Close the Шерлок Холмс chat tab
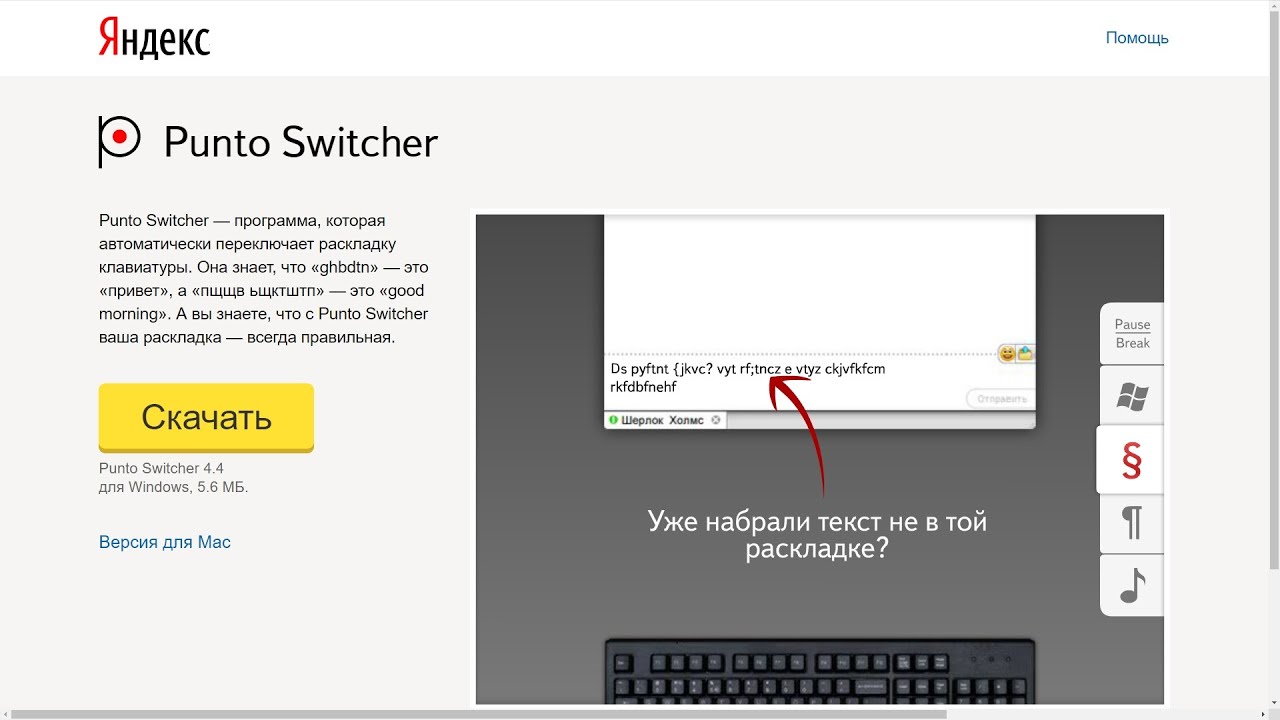This screenshot has height=720, width=1280. tap(715, 420)
